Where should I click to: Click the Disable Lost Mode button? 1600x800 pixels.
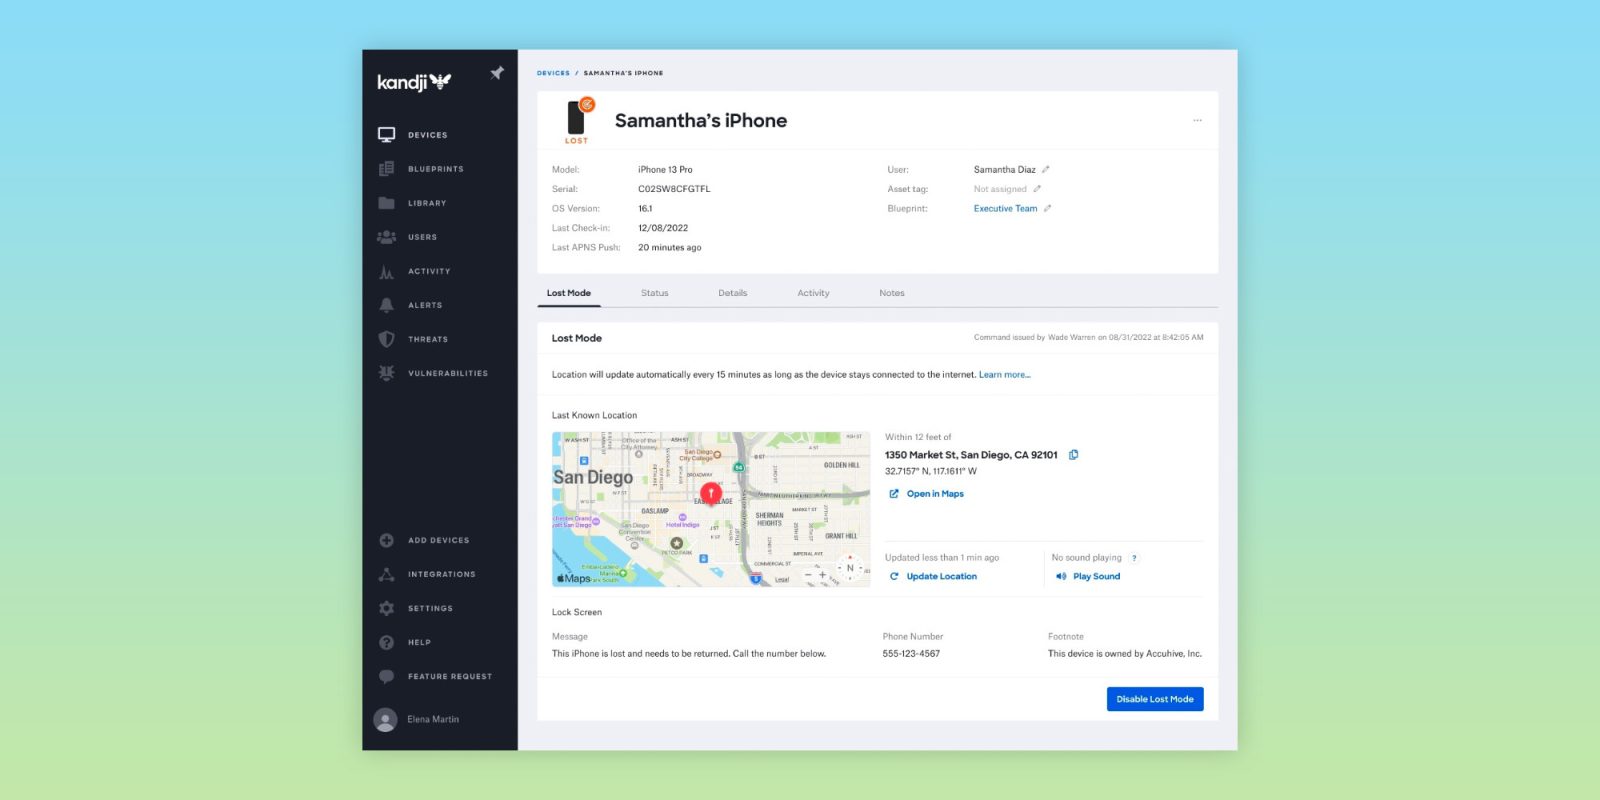pos(1154,699)
